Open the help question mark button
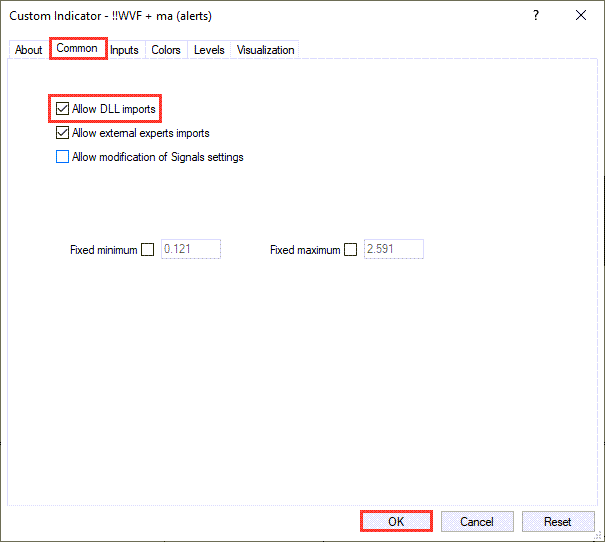This screenshot has height=542, width=605. [536, 15]
